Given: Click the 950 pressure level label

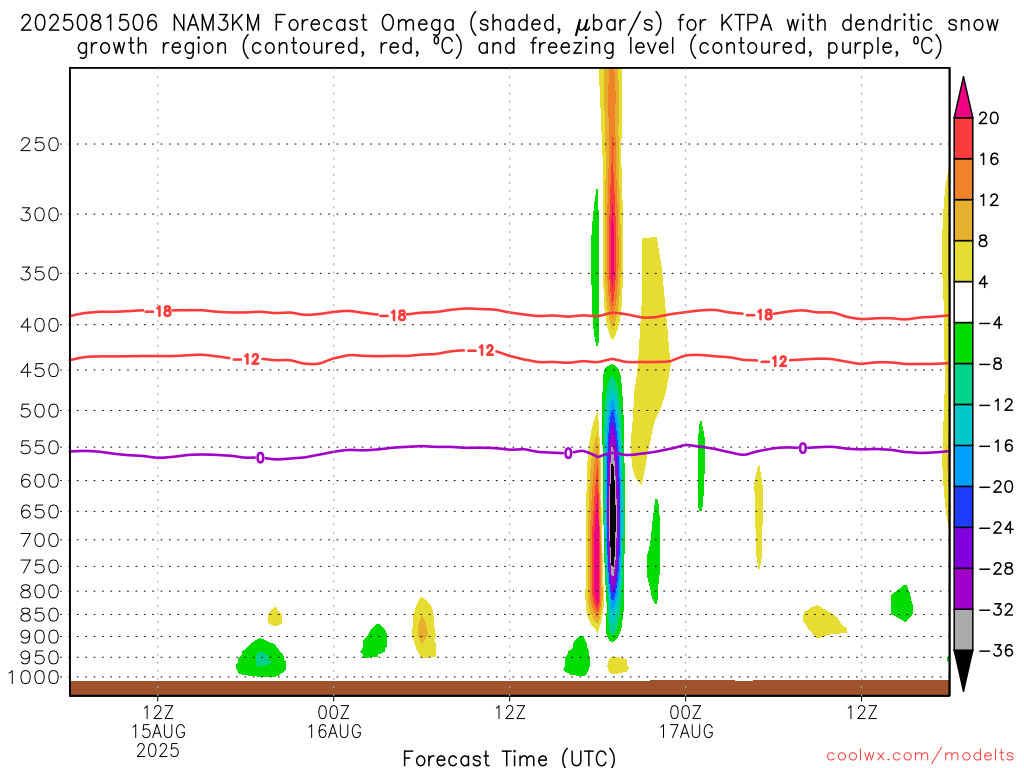Looking at the screenshot, I should point(40,658).
